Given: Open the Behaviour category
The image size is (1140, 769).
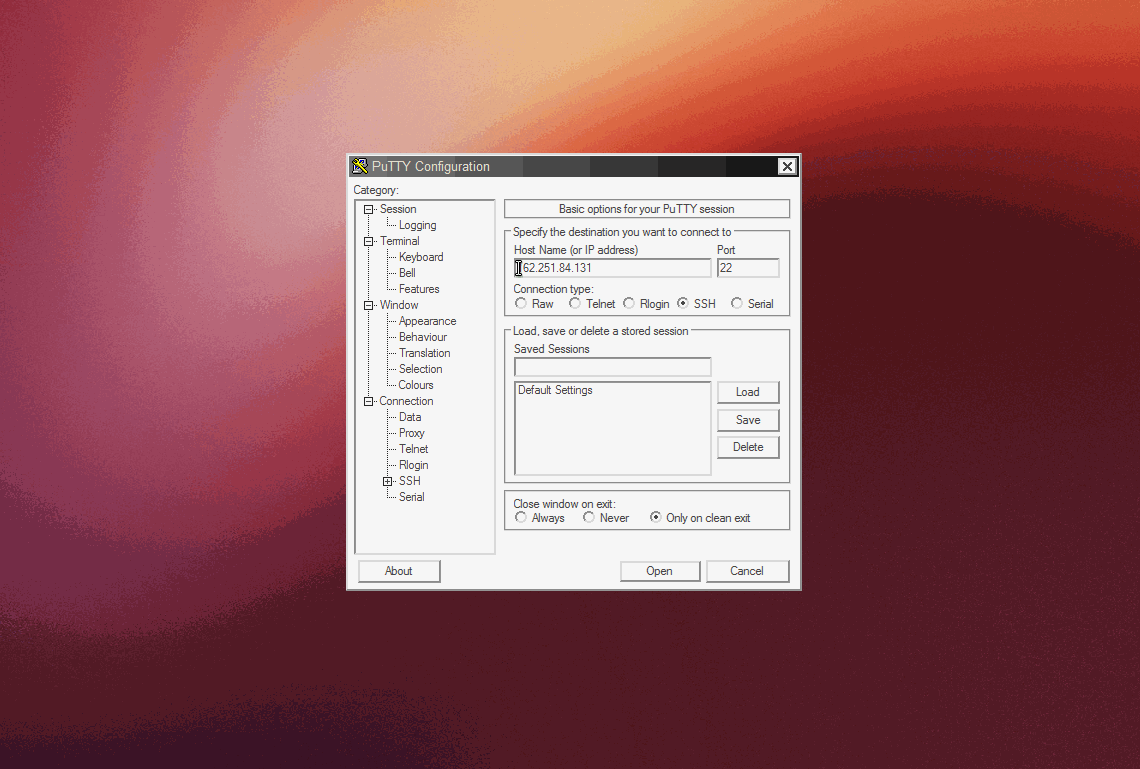Looking at the screenshot, I should (422, 337).
